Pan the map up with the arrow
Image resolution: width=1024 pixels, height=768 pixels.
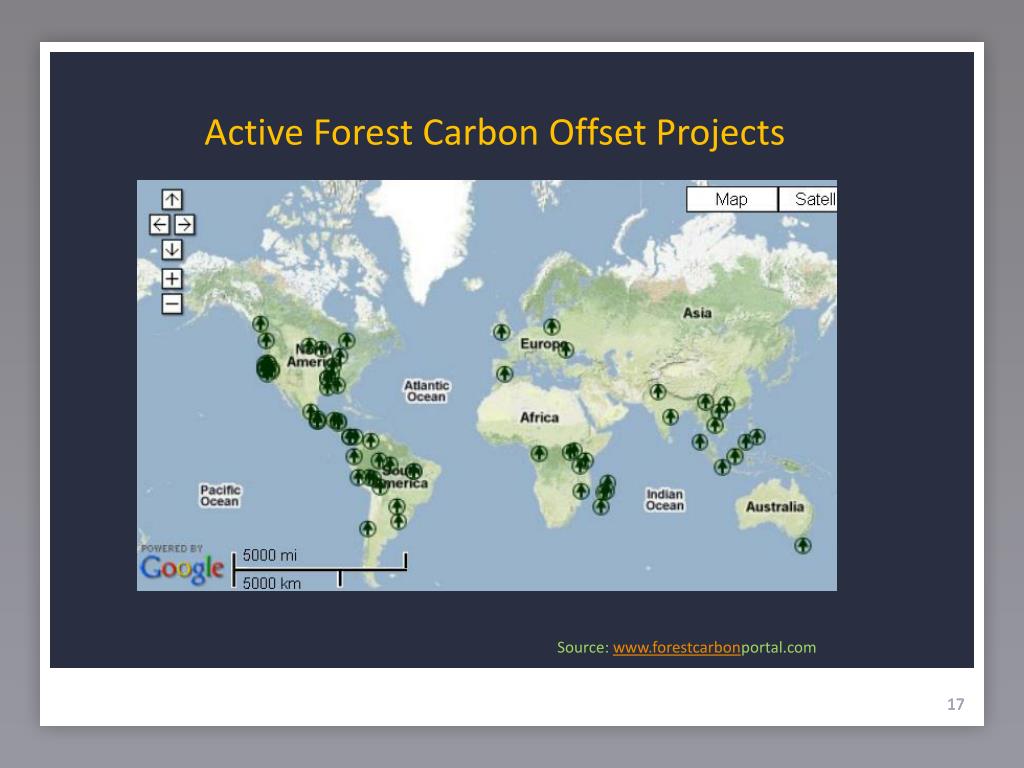coord(172,199)
